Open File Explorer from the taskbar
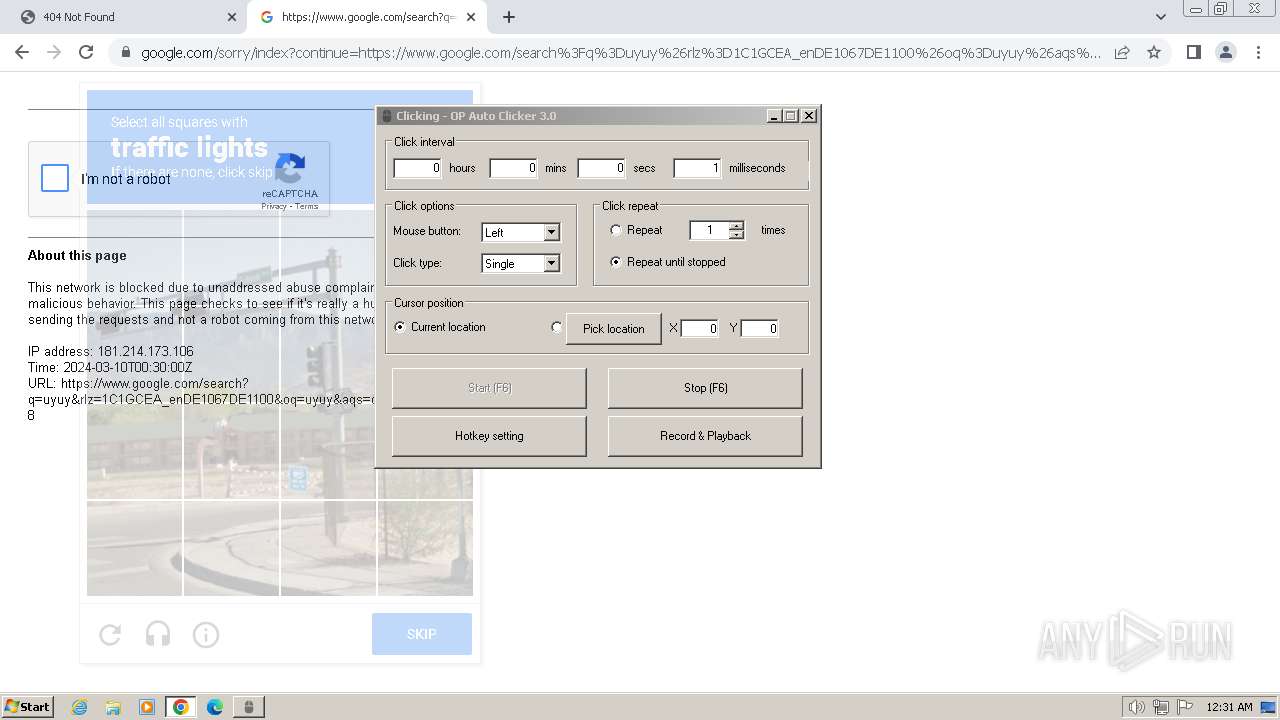This screenshot has height=720, width=1280. [x=113, y=707]
